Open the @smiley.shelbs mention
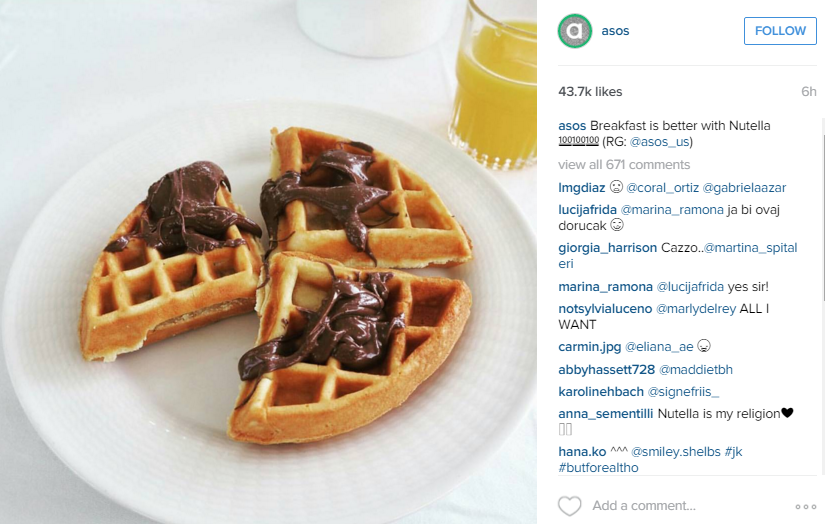This screenshot has height=524, width=825. (676, 452)
